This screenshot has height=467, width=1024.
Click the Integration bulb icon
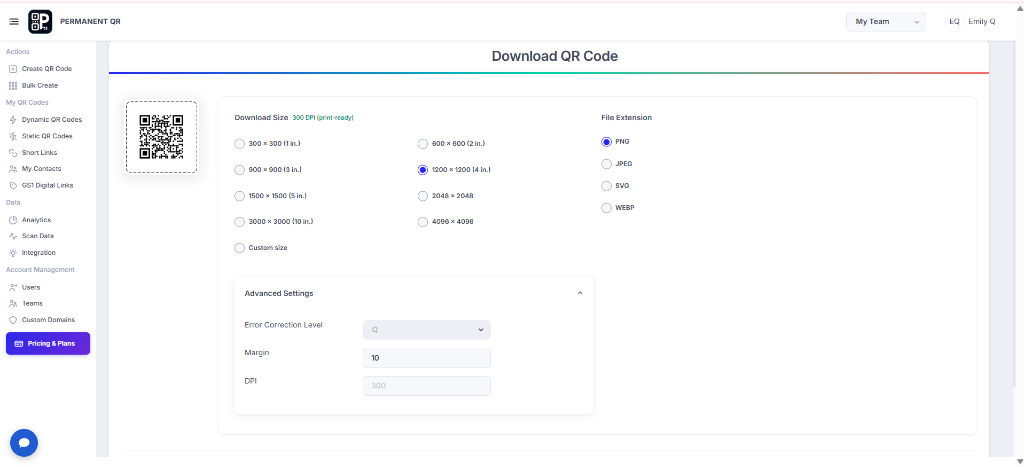[13, 253]
